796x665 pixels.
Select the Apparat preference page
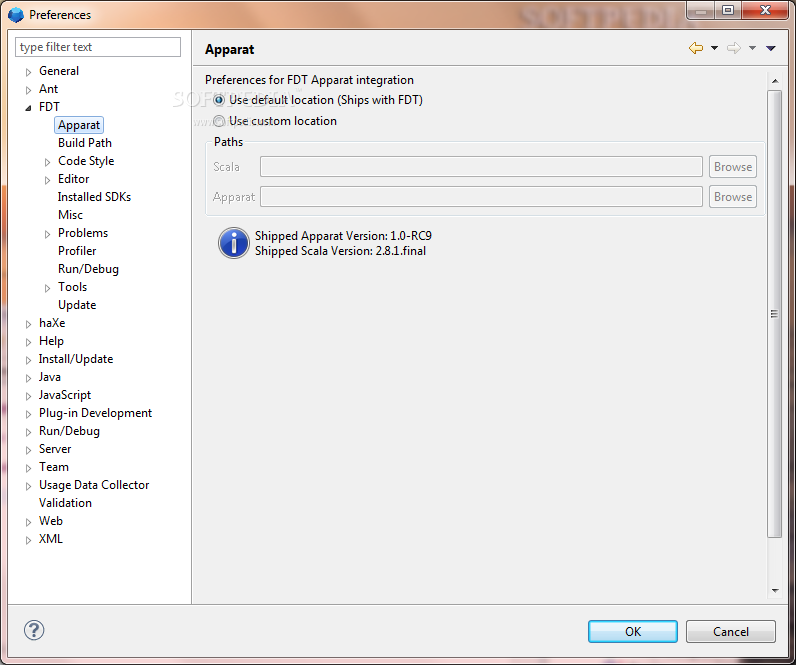(79, 125)
